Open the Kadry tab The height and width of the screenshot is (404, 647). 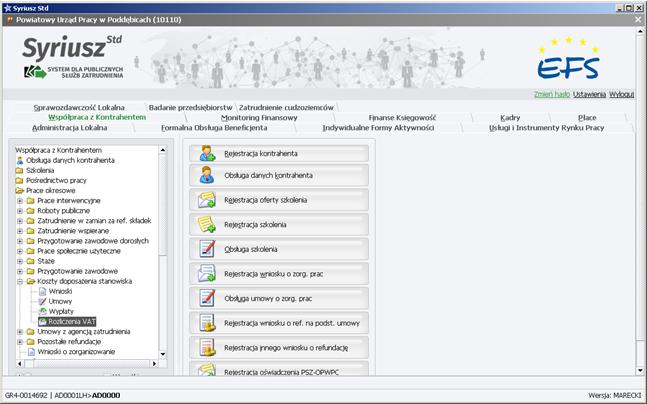pyautogui.click(x=510, y=118)
